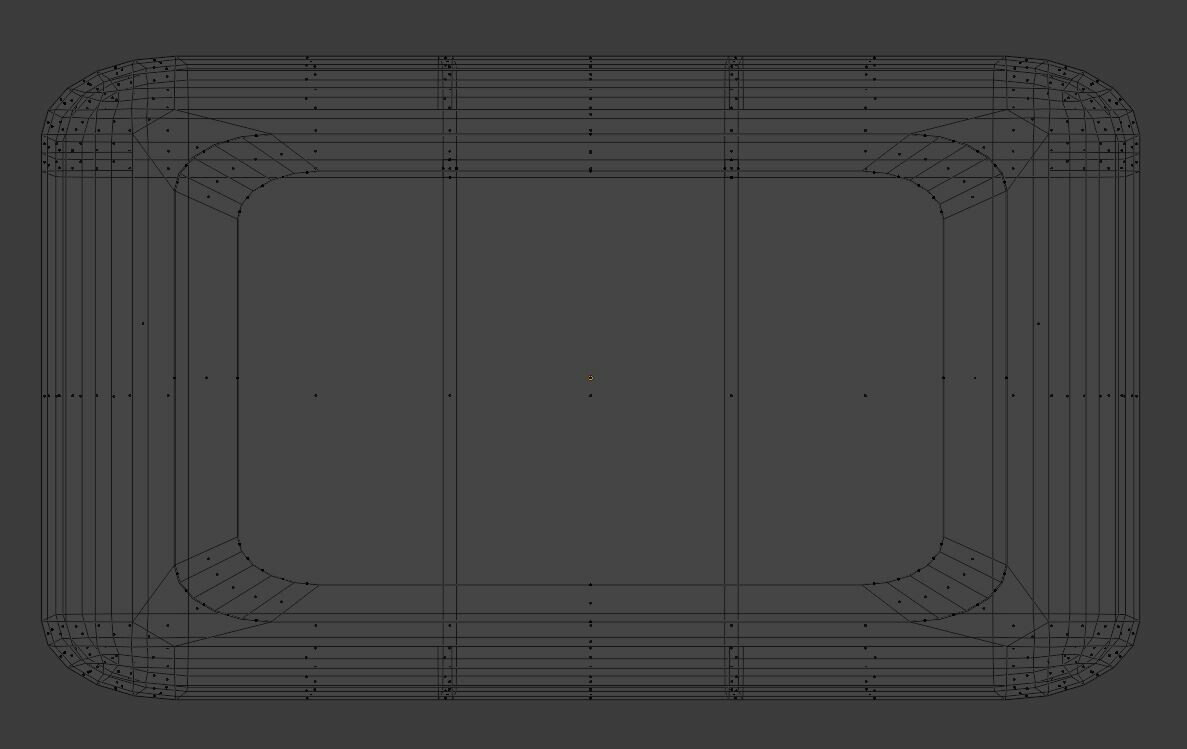The width and height of the screenshot is (1187, 749).
Task: Select the orange object origin point
Action: 590,377
